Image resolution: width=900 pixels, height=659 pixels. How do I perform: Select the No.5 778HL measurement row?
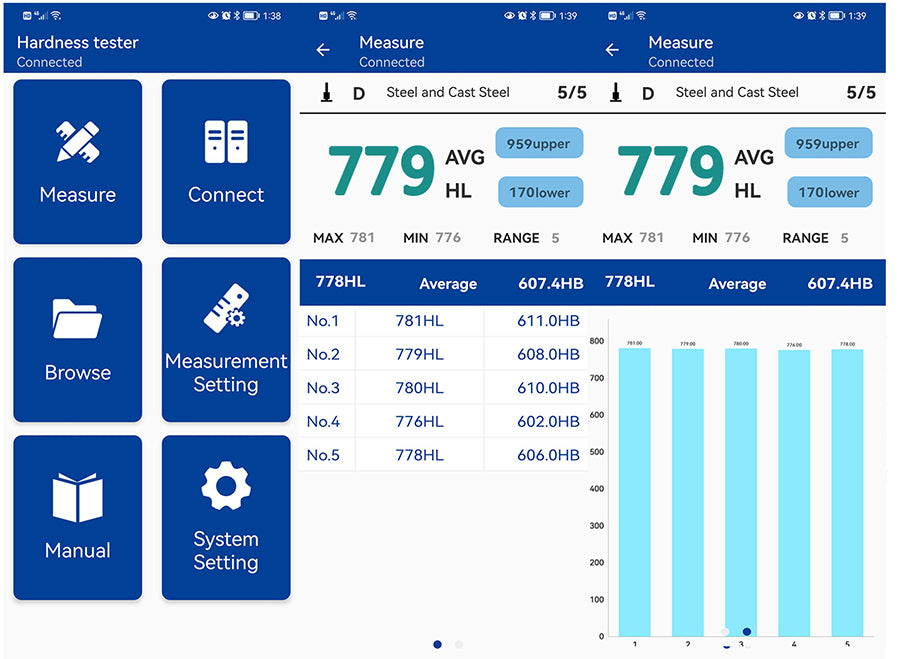tap(443, 455)
